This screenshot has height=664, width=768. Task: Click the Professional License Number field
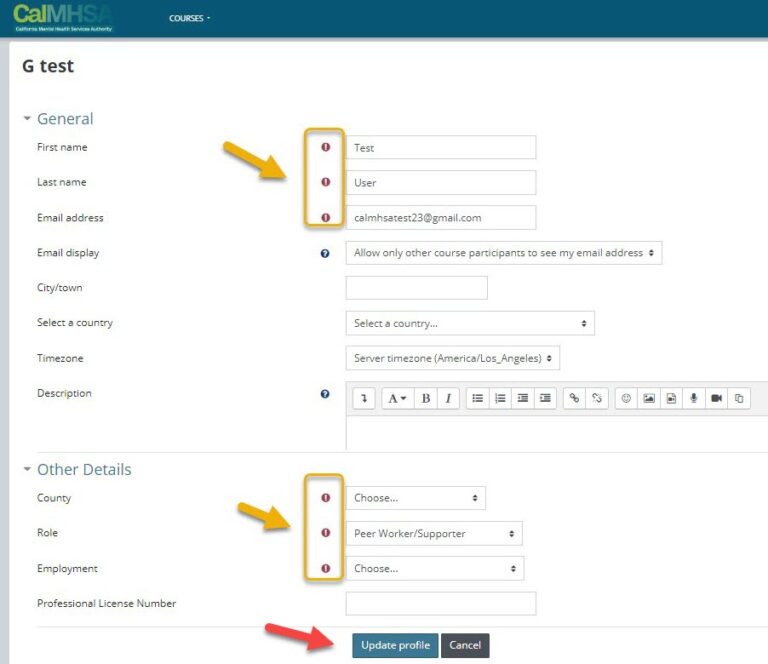pyautogui.click(x=441, y=603)
